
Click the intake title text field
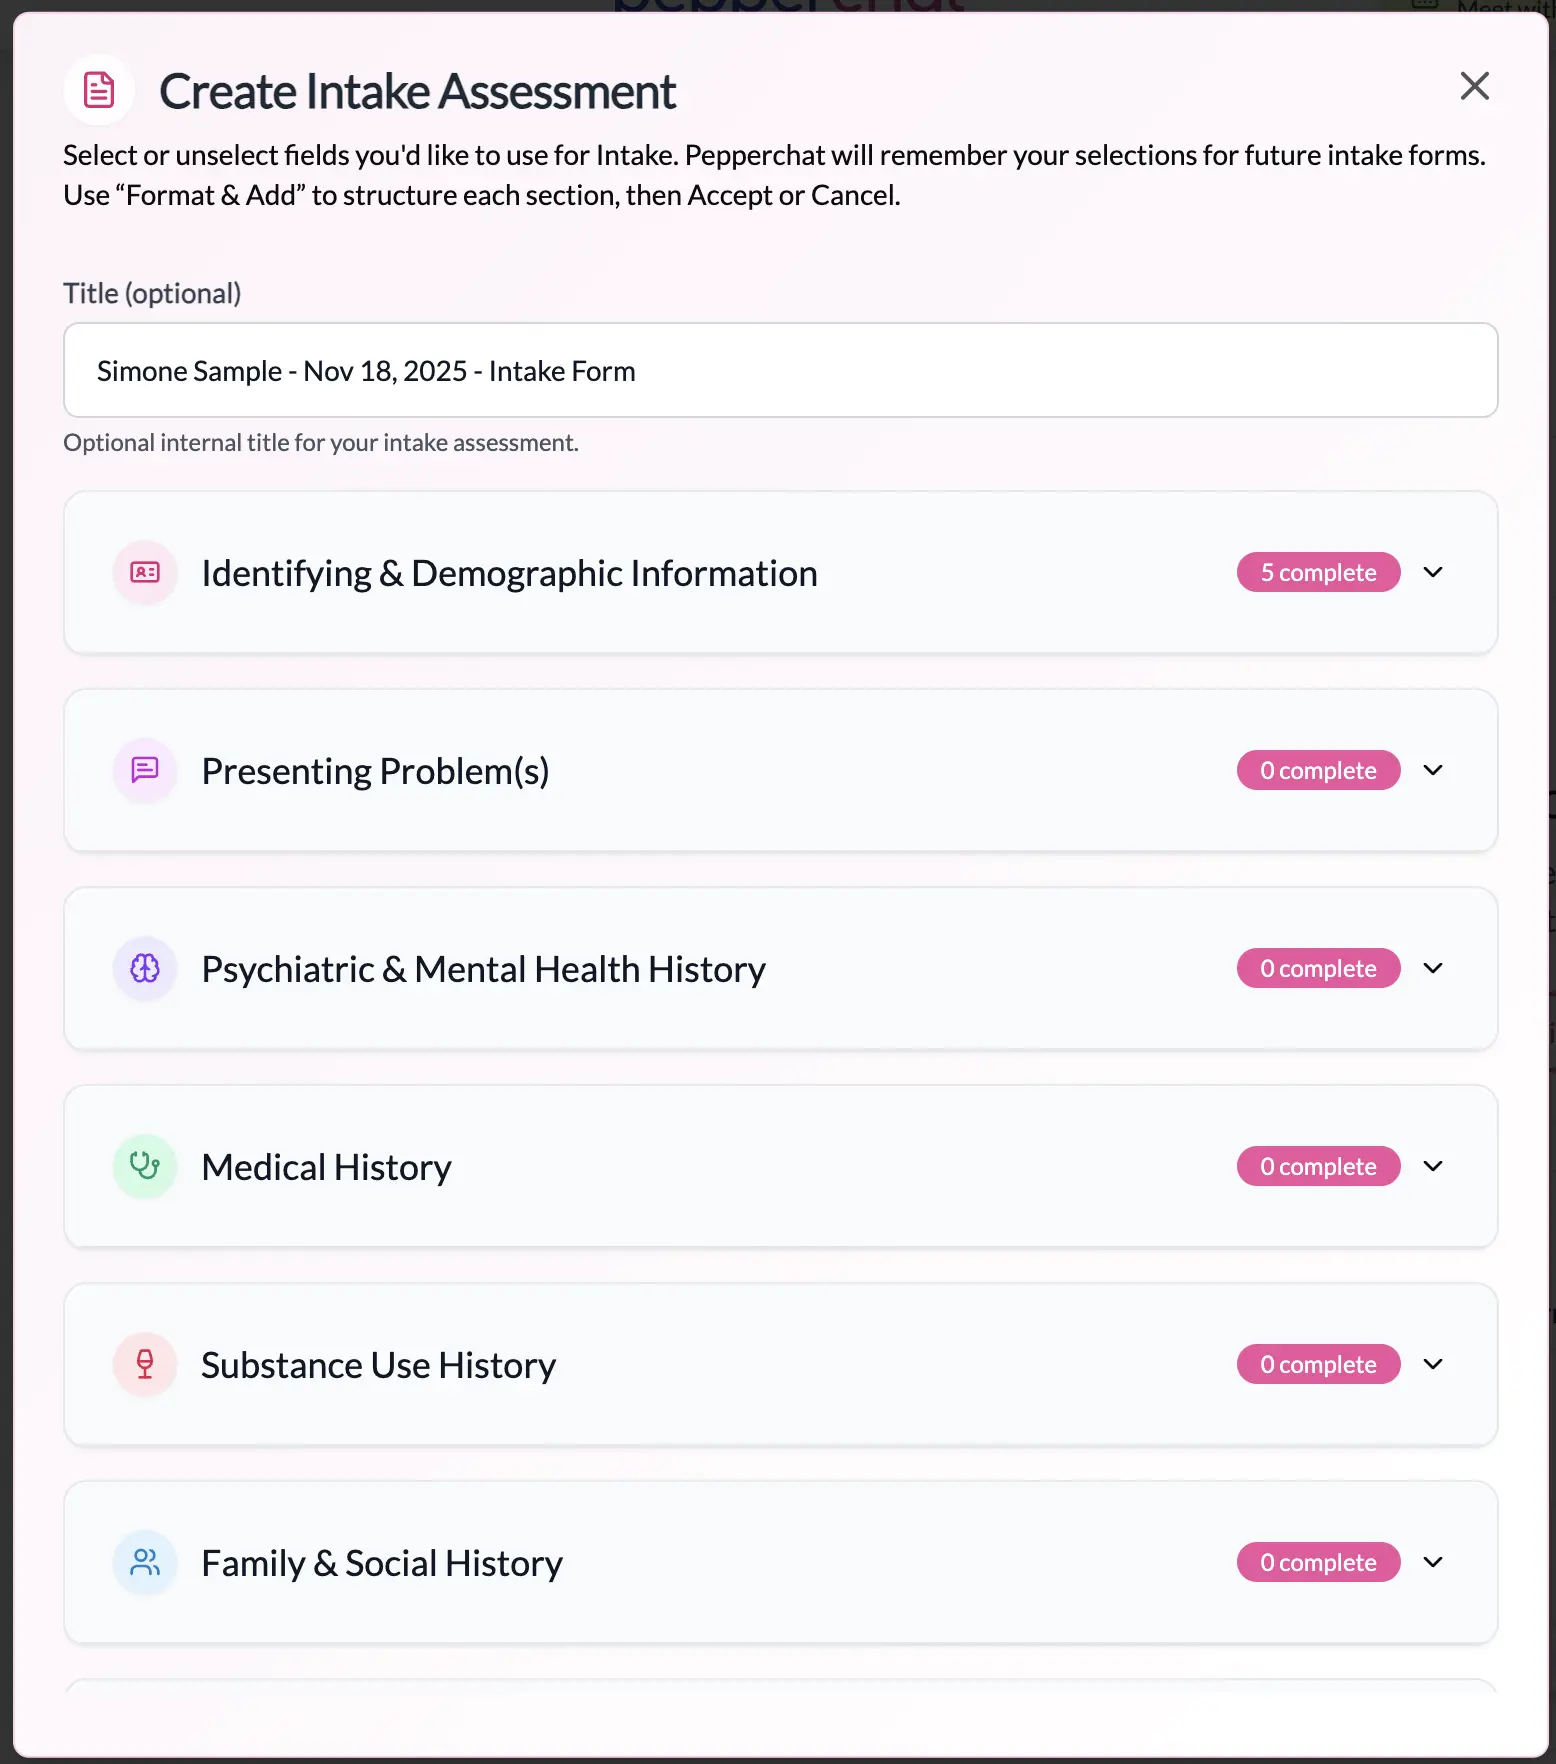coord(780,370)
